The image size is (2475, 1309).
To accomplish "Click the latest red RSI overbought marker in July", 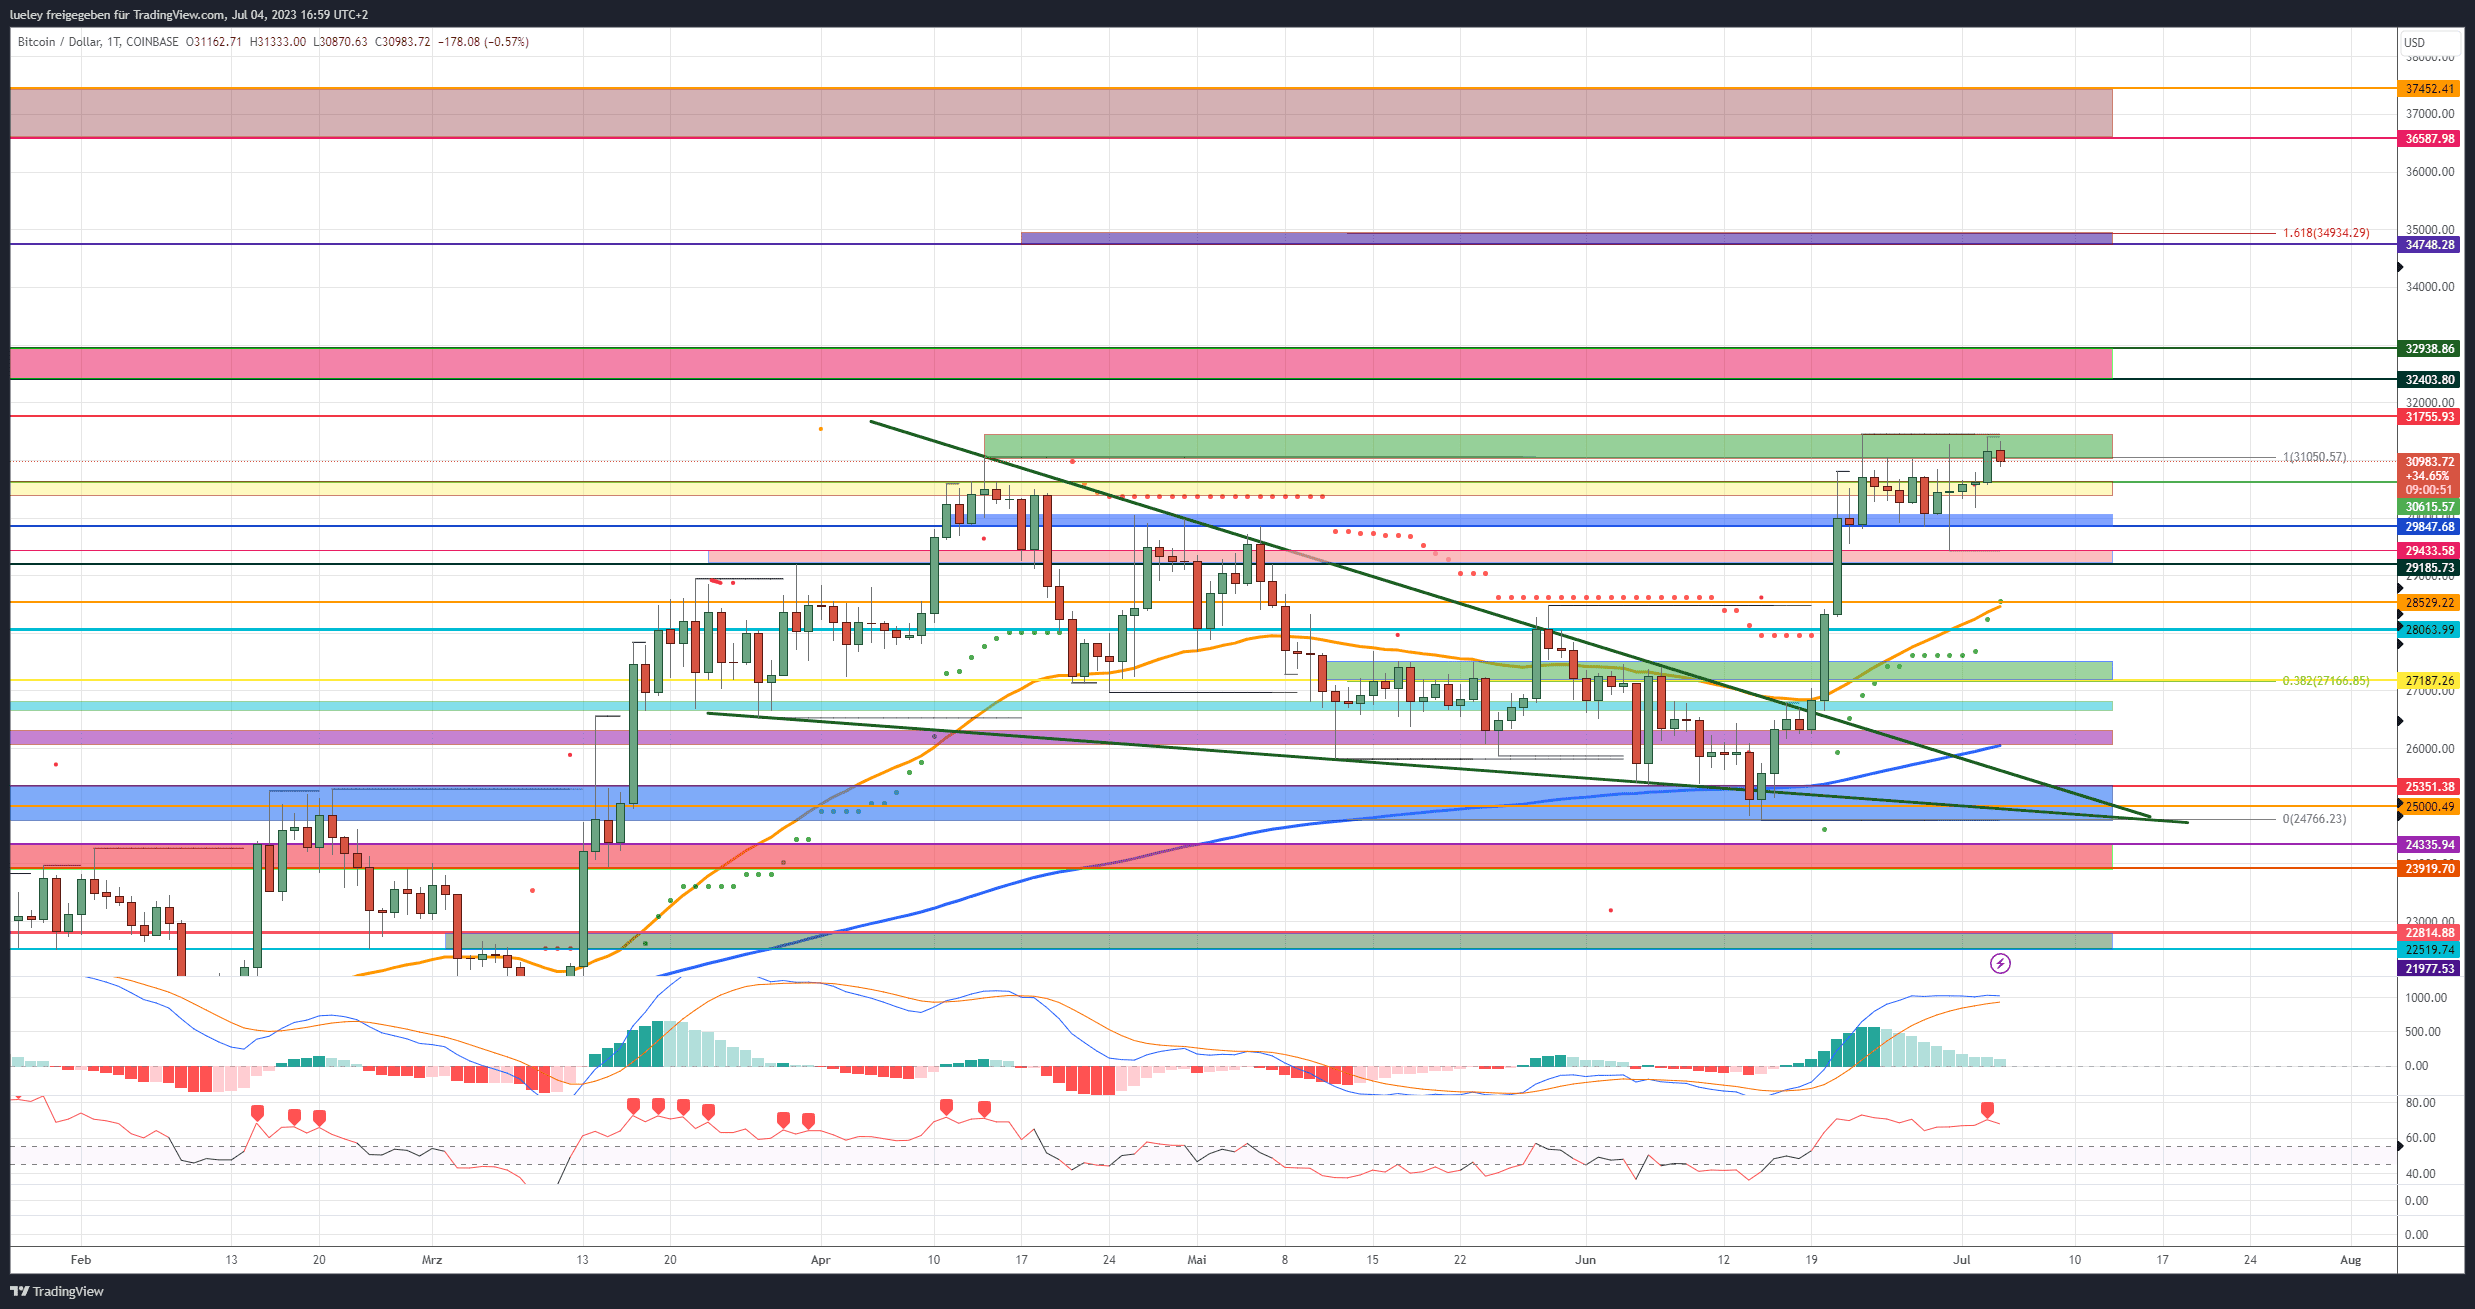I will (x=1987, y=1110).
